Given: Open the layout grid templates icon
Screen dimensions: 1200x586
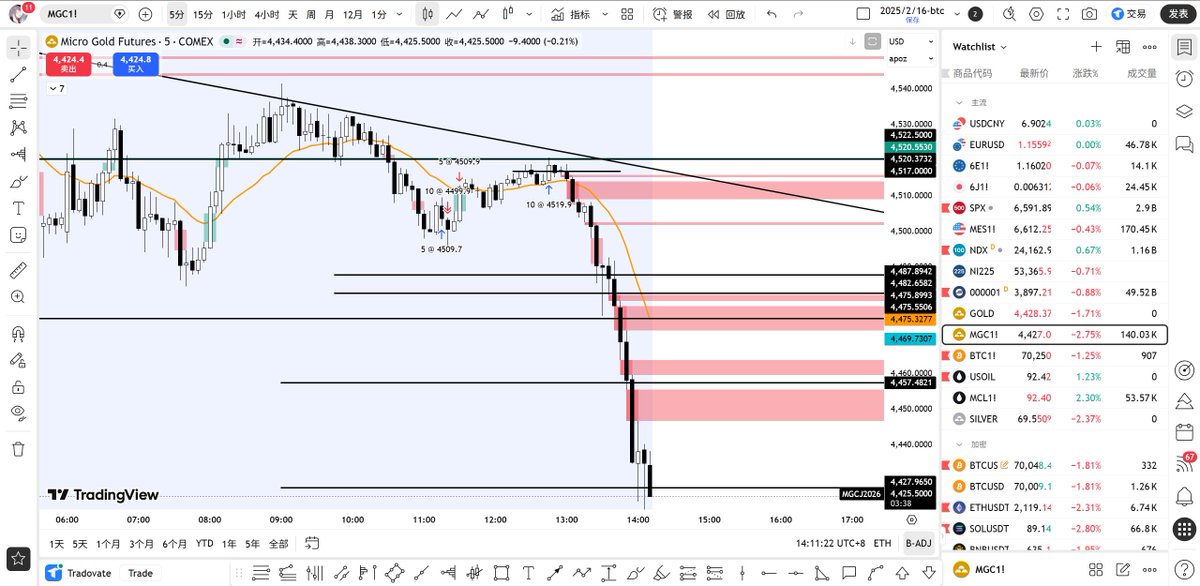Looking at the screenshot, I should pyautogui.click(x=626, y=14).
